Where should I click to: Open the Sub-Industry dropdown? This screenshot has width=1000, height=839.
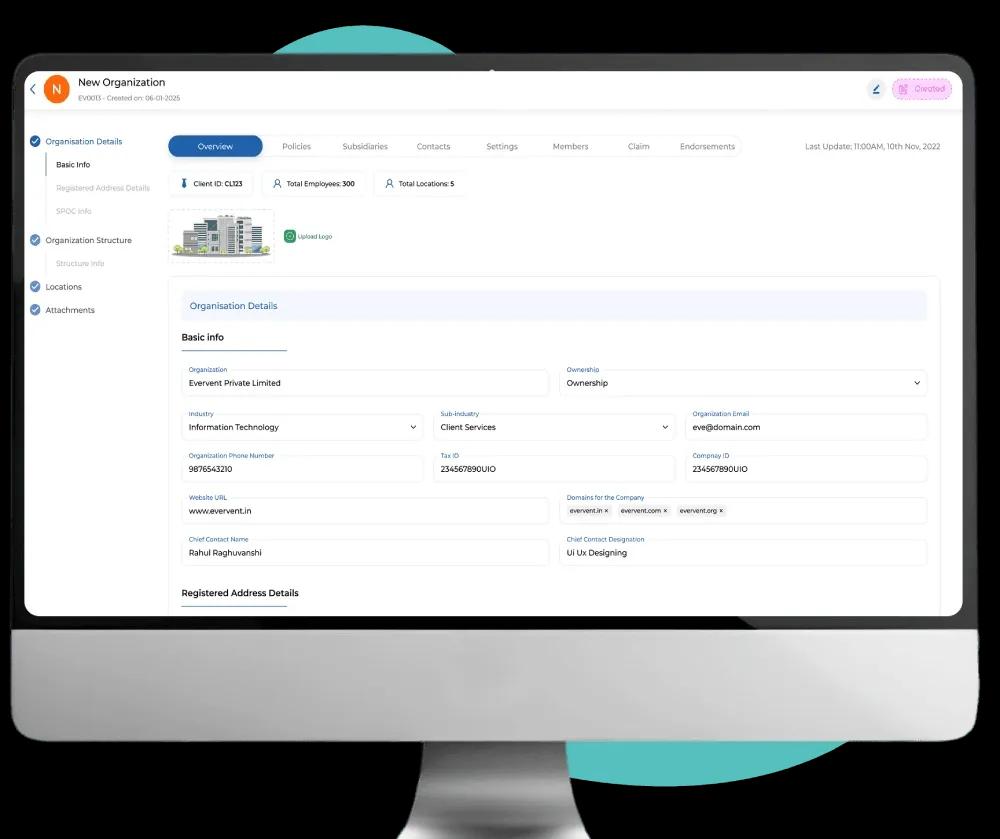point(665,427)
